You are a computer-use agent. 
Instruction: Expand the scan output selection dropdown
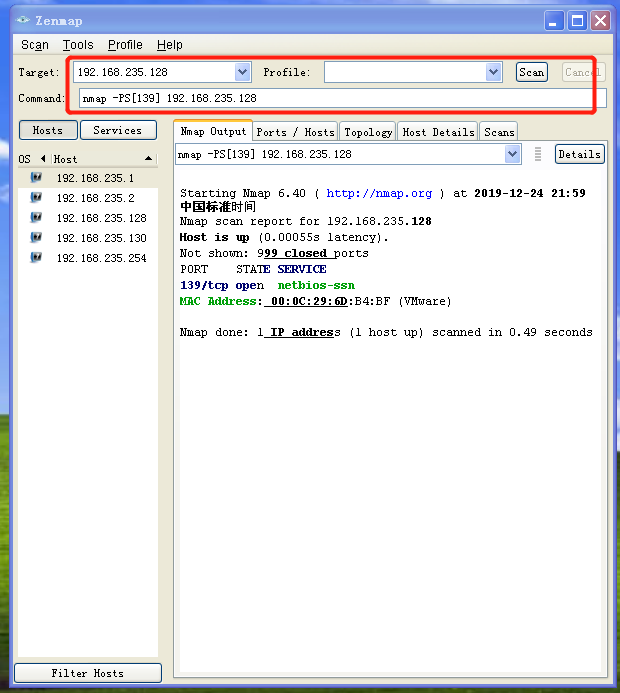[x=512, y=154]
